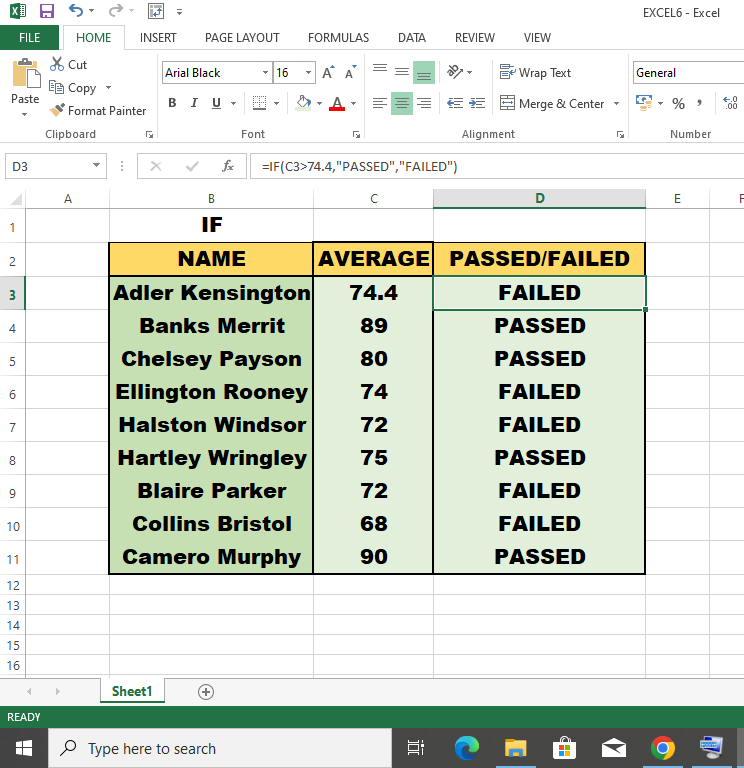Click the Orientation text angle icon
This screenshot has height=768, width=744.
455,72
